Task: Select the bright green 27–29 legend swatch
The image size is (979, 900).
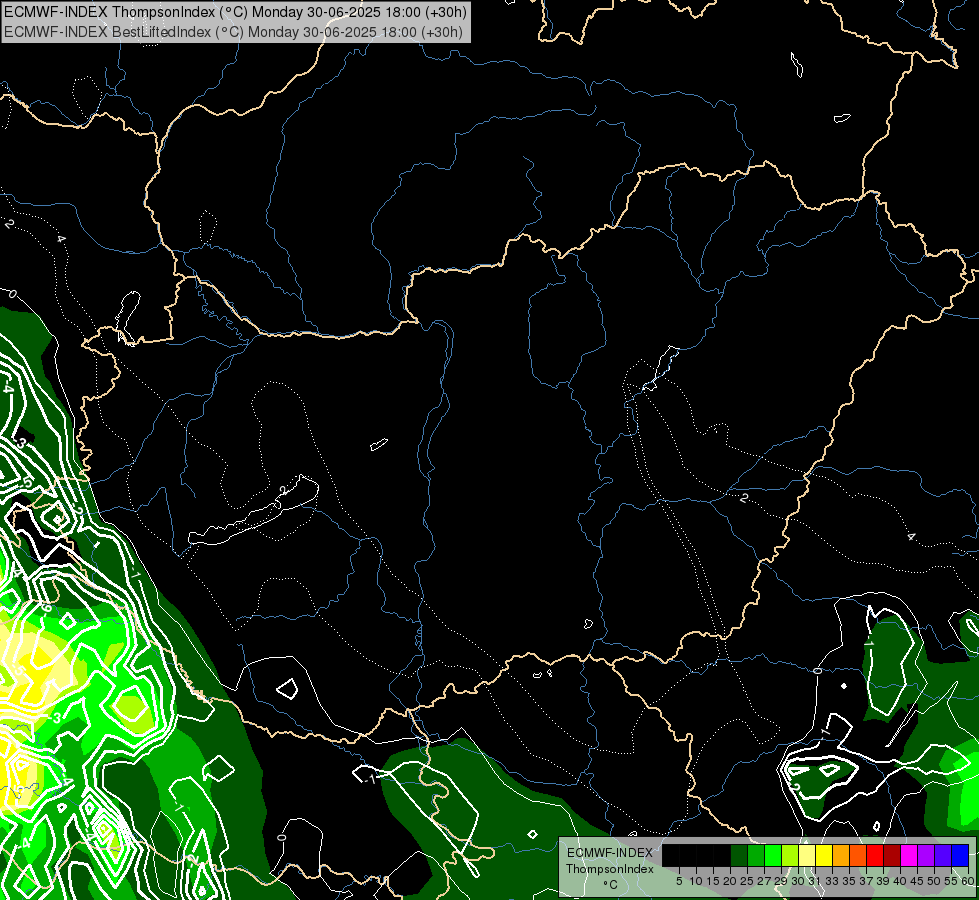Action: pos(773,855)
